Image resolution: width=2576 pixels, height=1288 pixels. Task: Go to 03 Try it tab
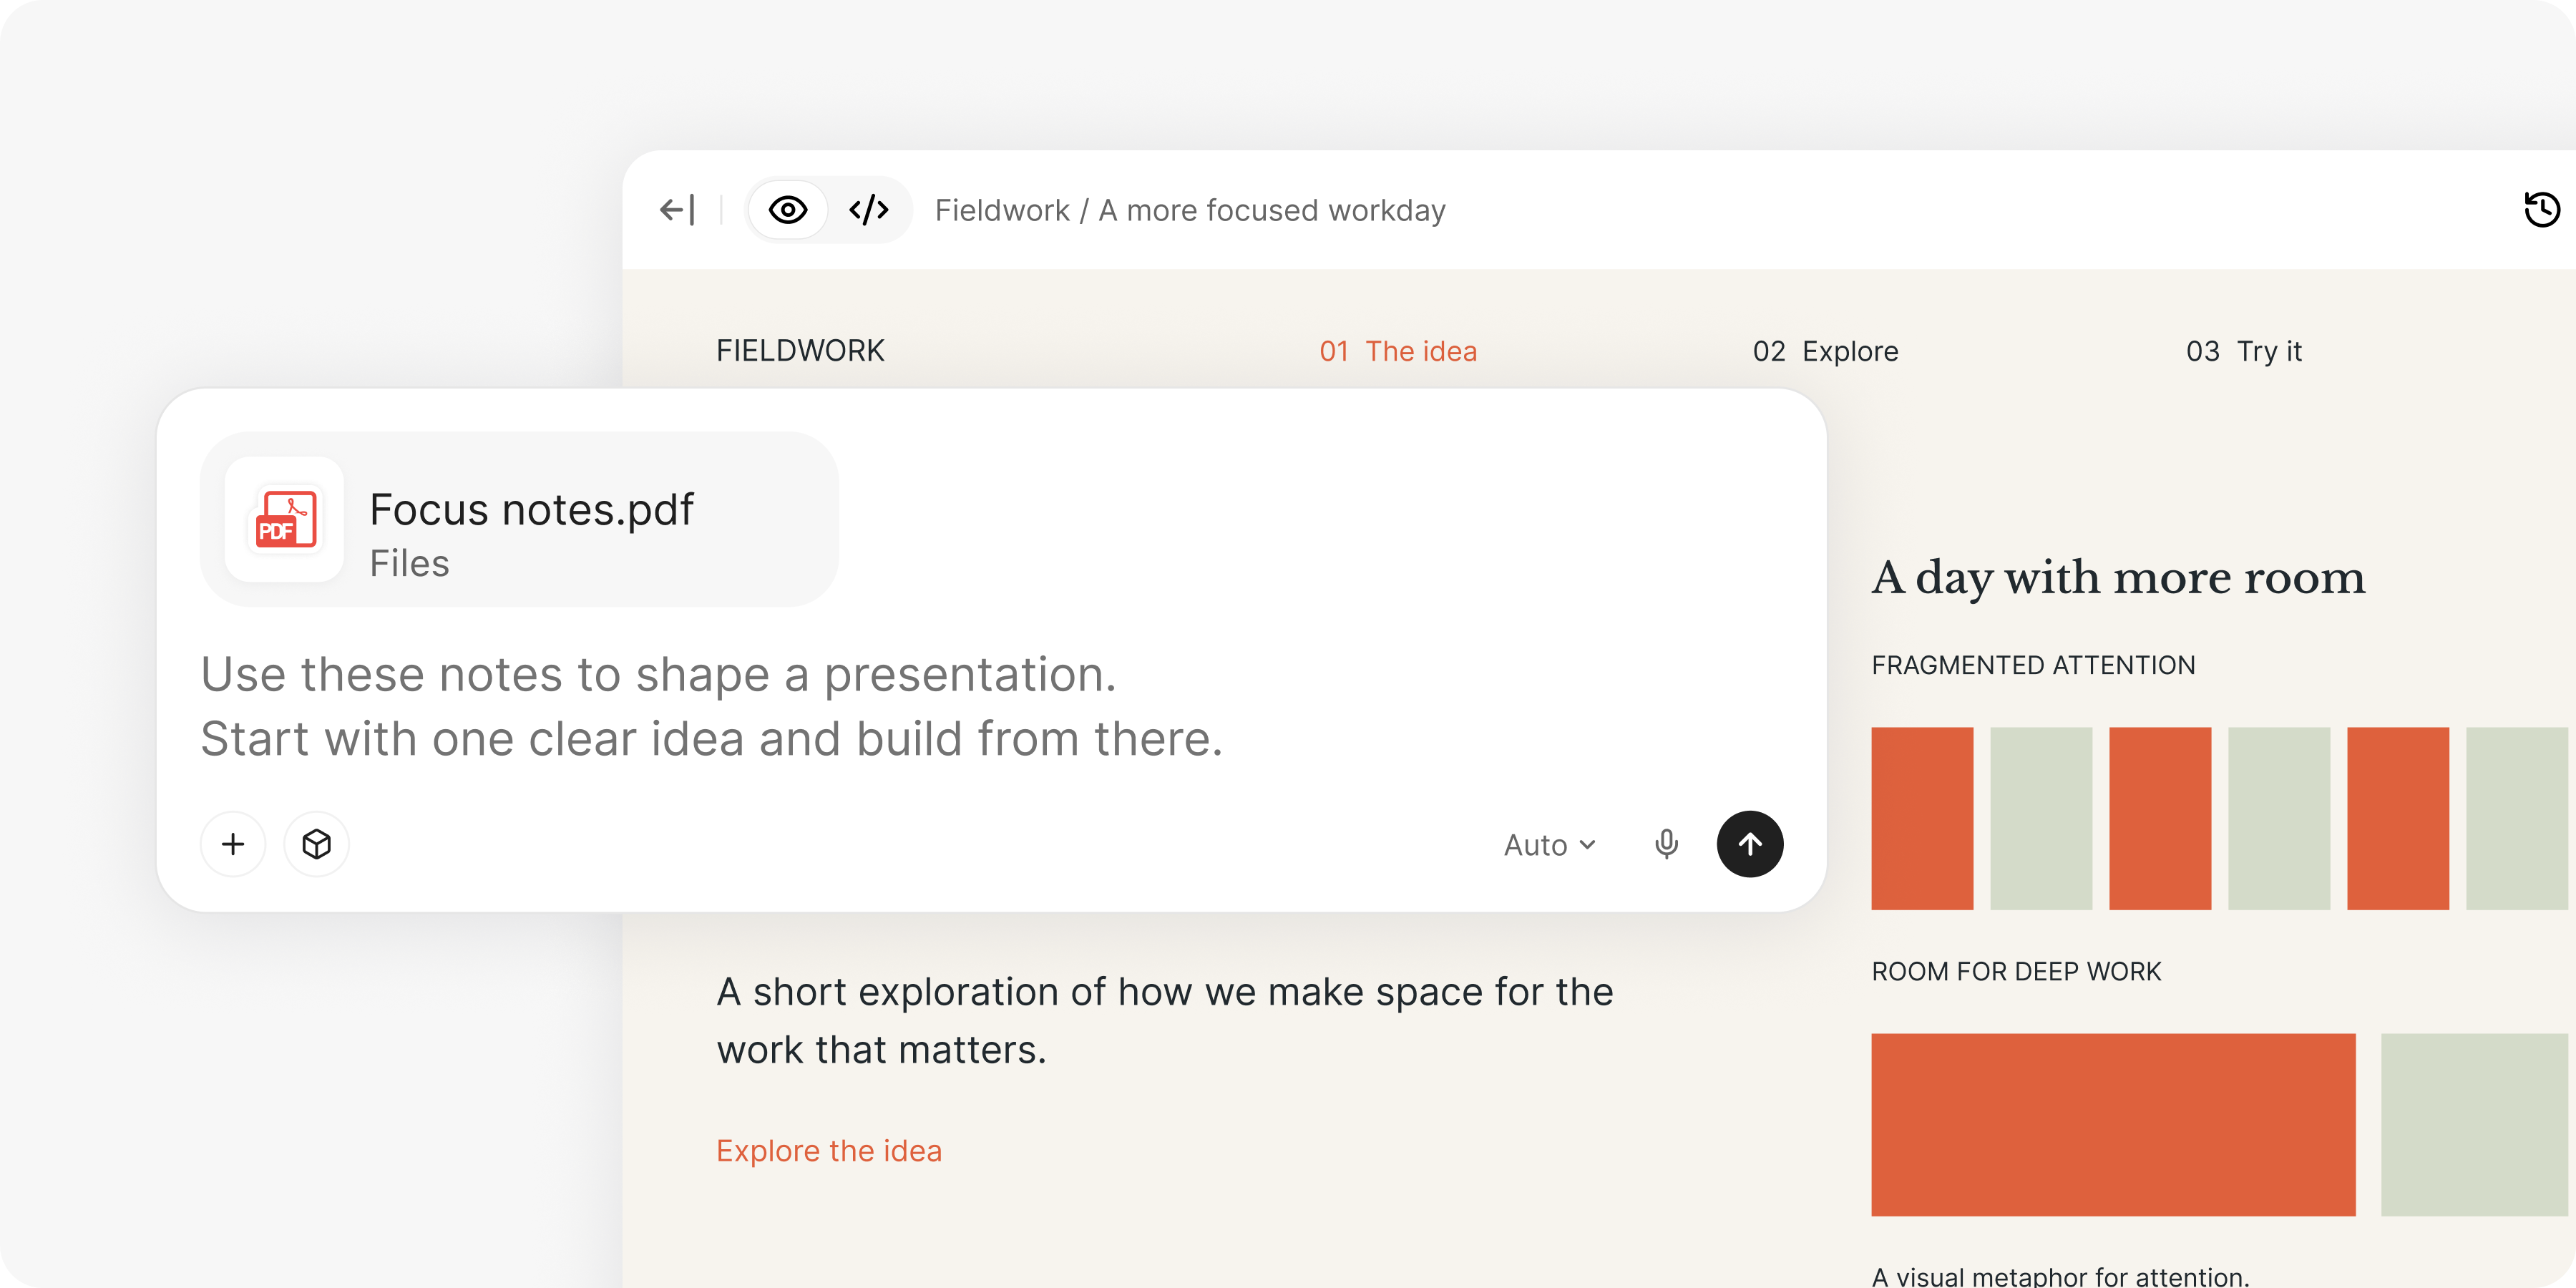pos(2244,351)
